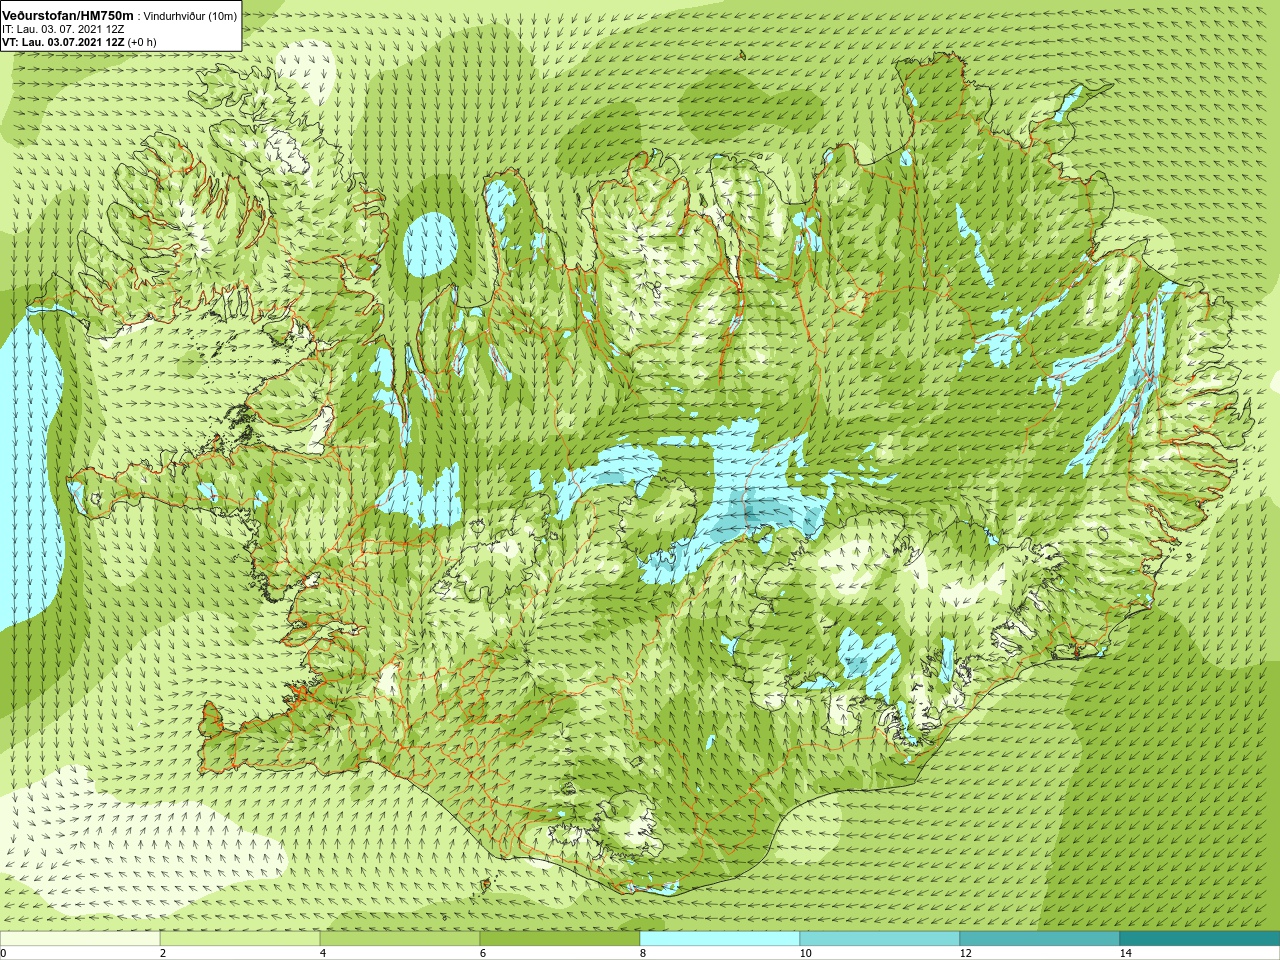Click the cyan oval gust area in the northern bay
This screenshot has height=960, width=1280.
tap(430, 246)
